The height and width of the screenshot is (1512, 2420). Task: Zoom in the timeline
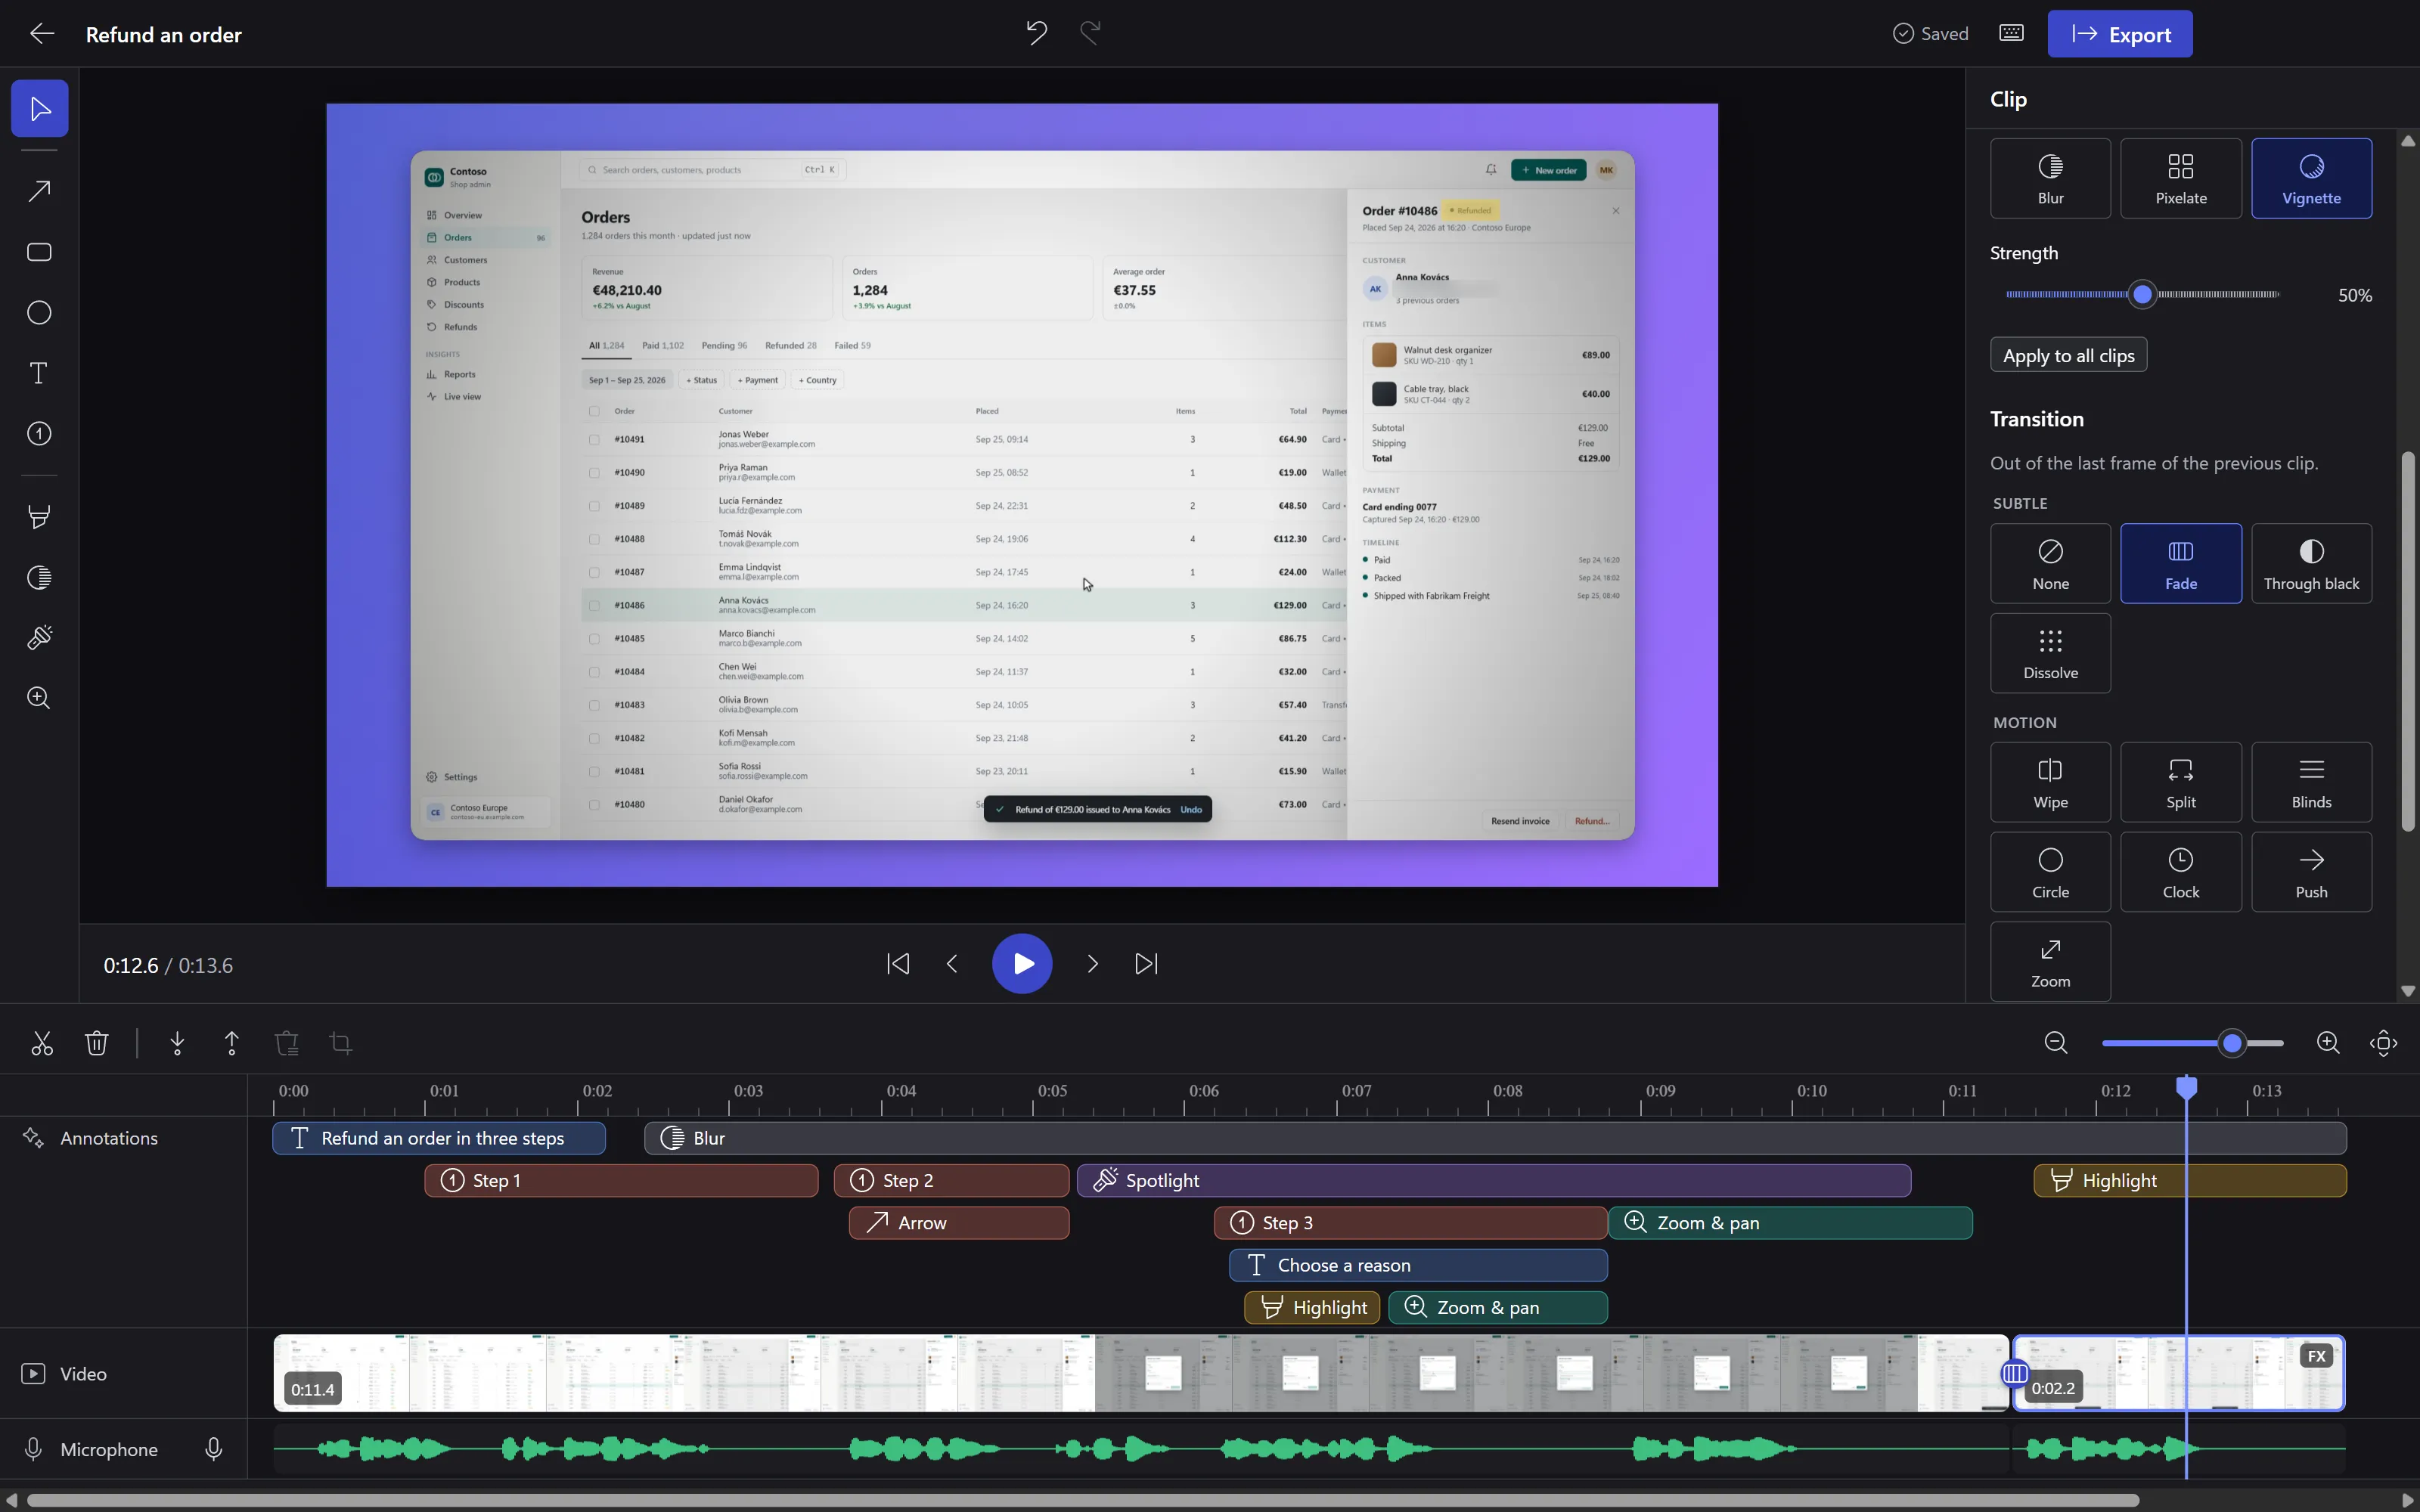pos(2328,1043)
